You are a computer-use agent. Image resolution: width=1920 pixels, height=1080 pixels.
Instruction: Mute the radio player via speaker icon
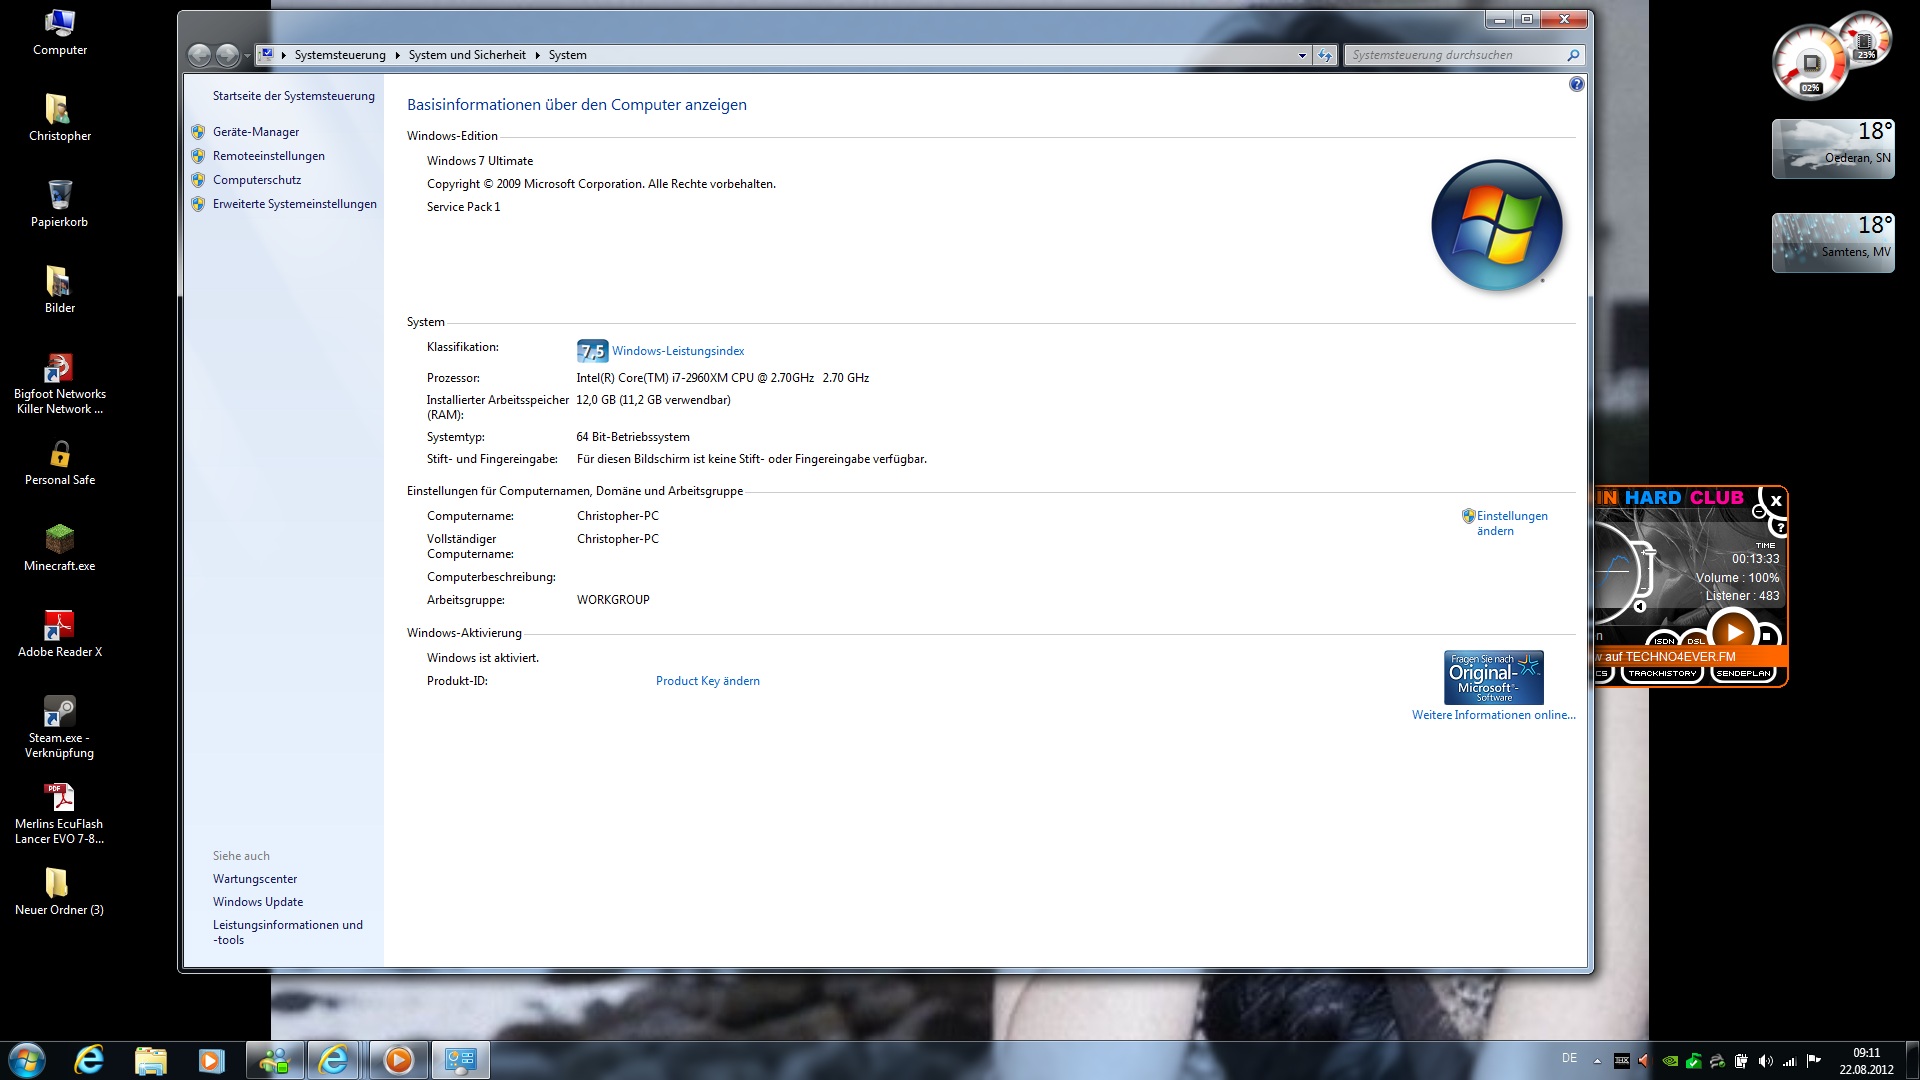1640,606
